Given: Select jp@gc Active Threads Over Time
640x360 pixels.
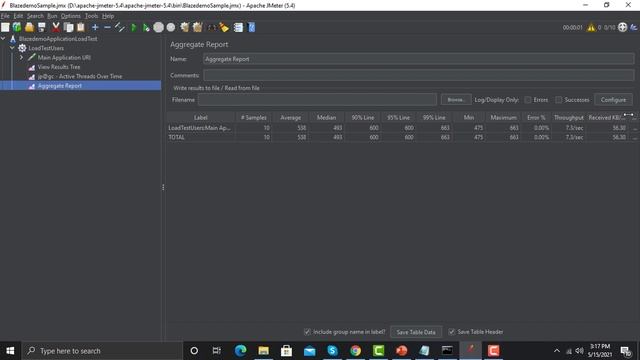Looking at the screenshot, I should point(80,76).
